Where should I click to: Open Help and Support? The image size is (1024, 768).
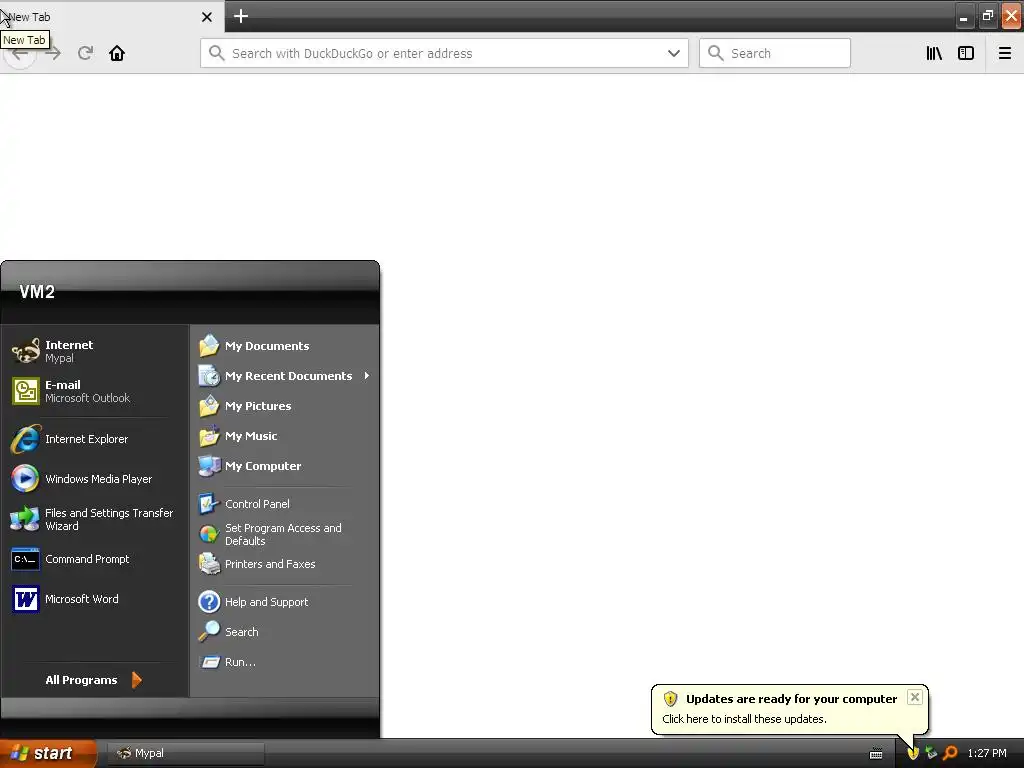click(285, 601)
